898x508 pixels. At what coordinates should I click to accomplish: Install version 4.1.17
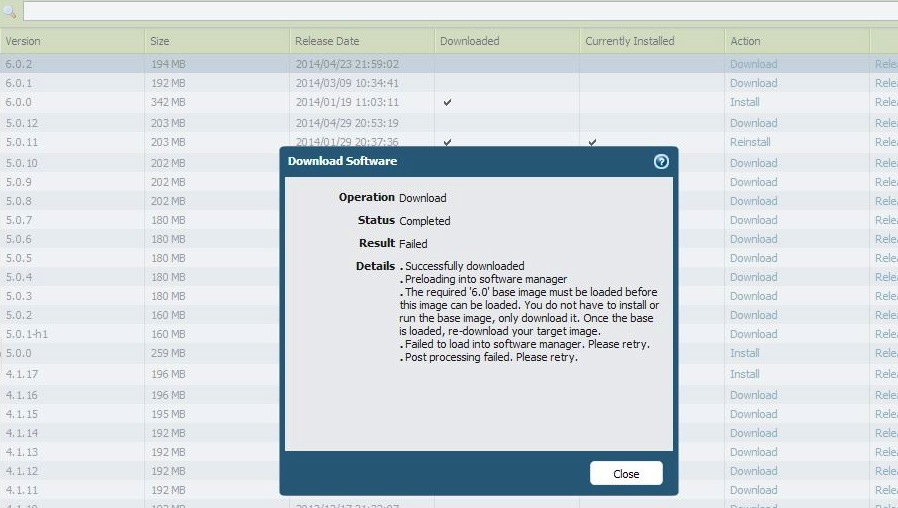[745, 374]
